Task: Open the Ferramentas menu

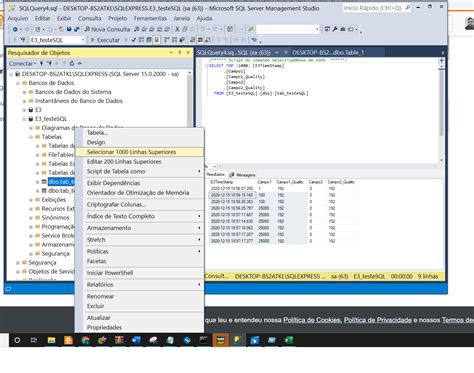Action: coord(150,18)
